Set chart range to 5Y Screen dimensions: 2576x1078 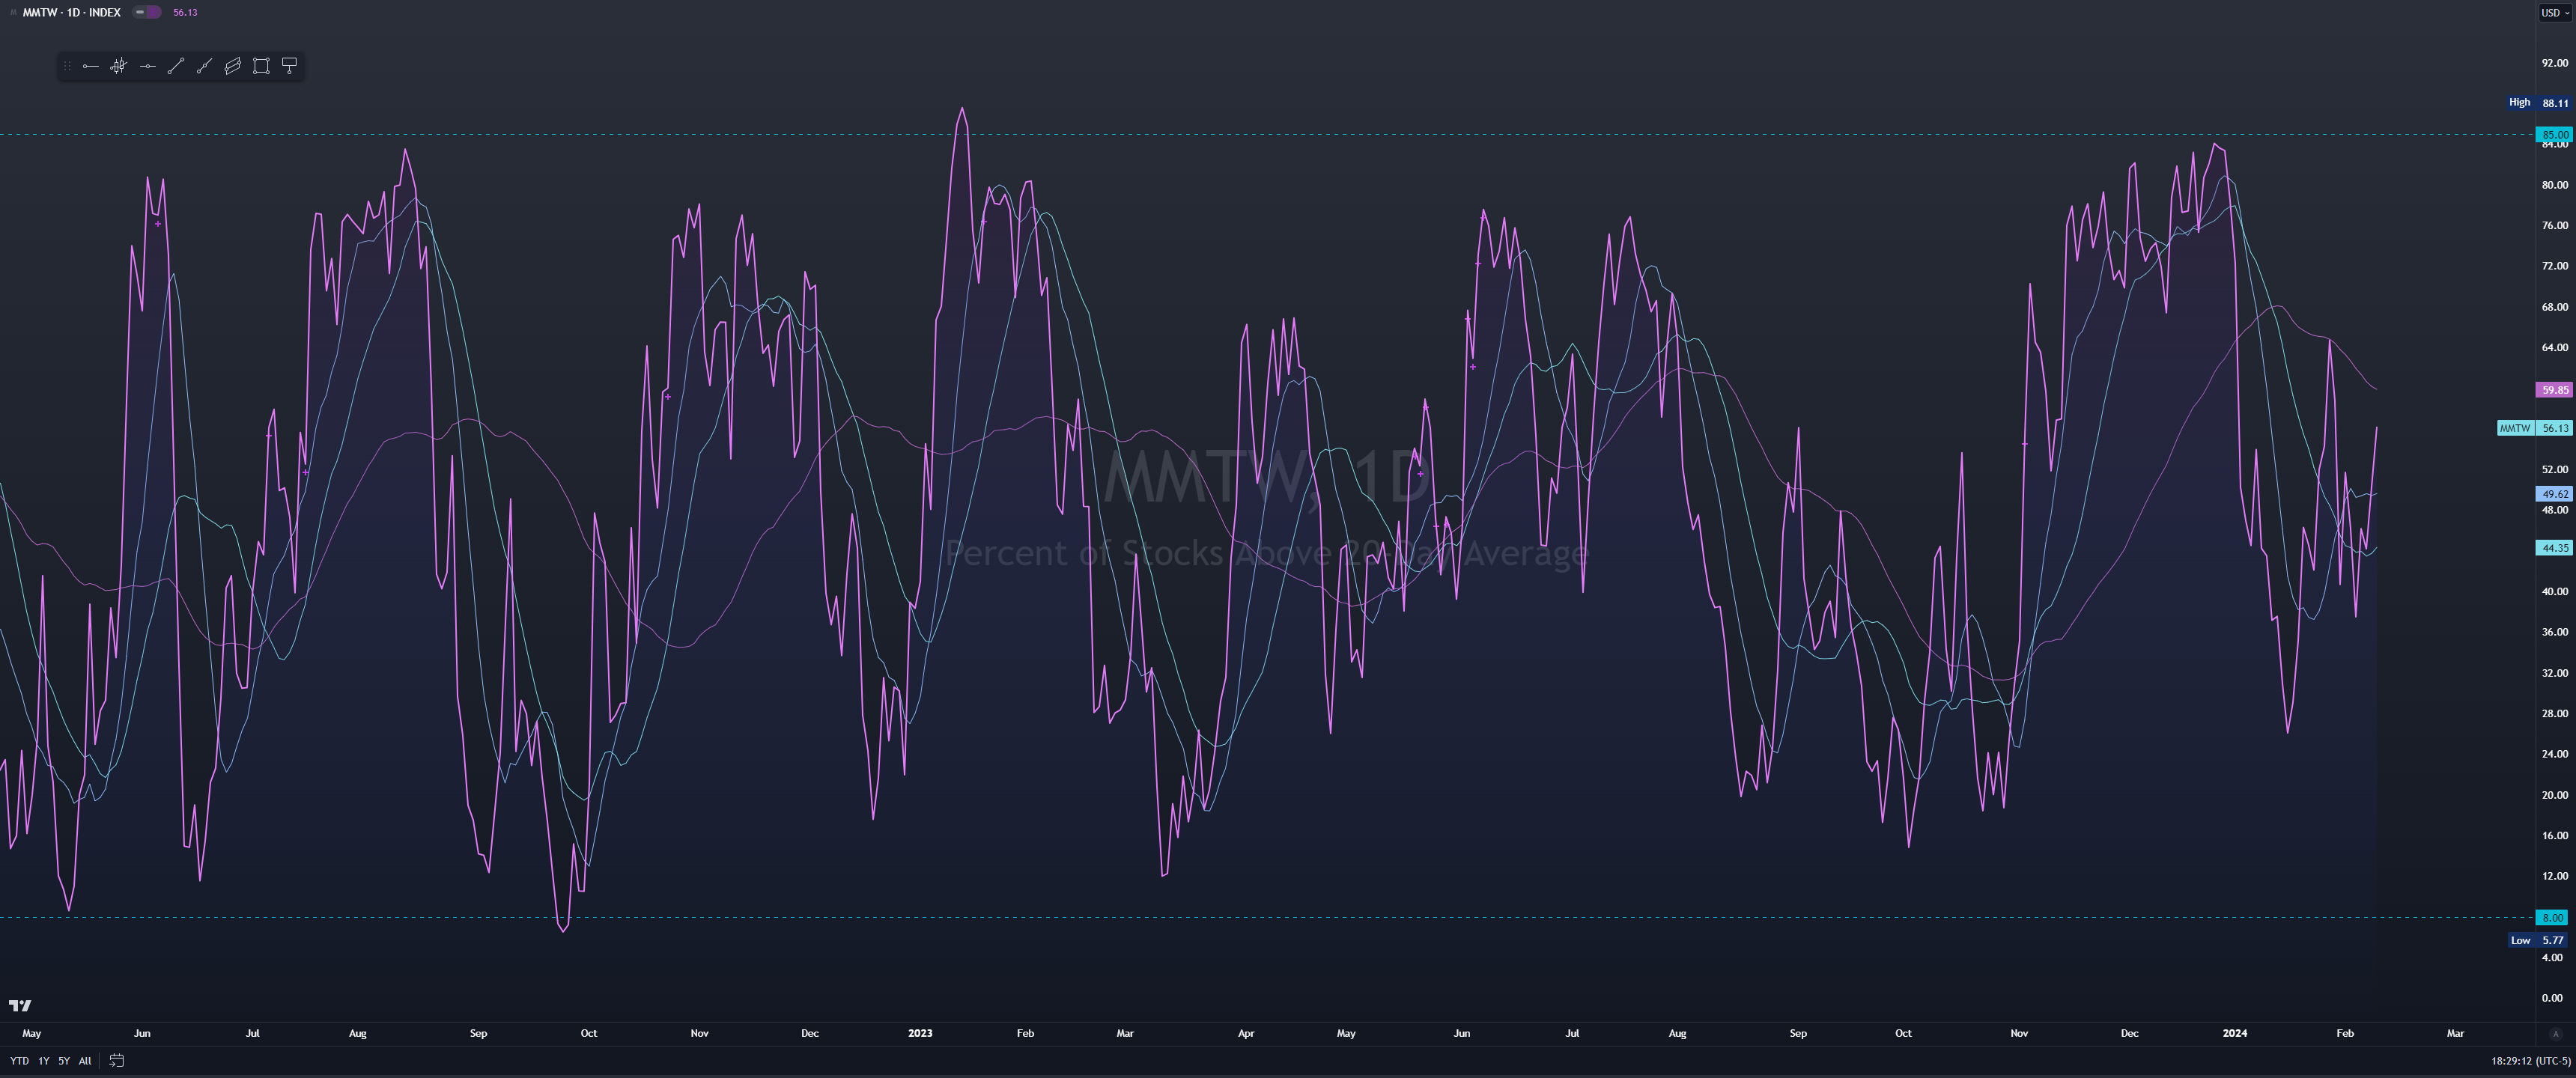tap(64, 1060)
